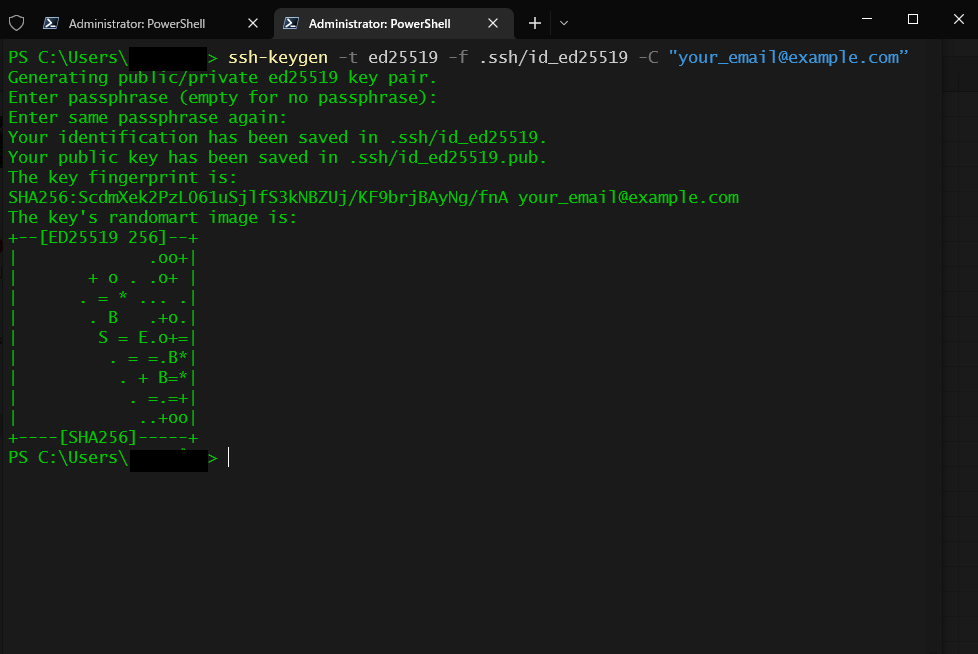This screenshot has width=978, height=654.
Task: Open a new tab with plus button
Action: coord(535,23)
